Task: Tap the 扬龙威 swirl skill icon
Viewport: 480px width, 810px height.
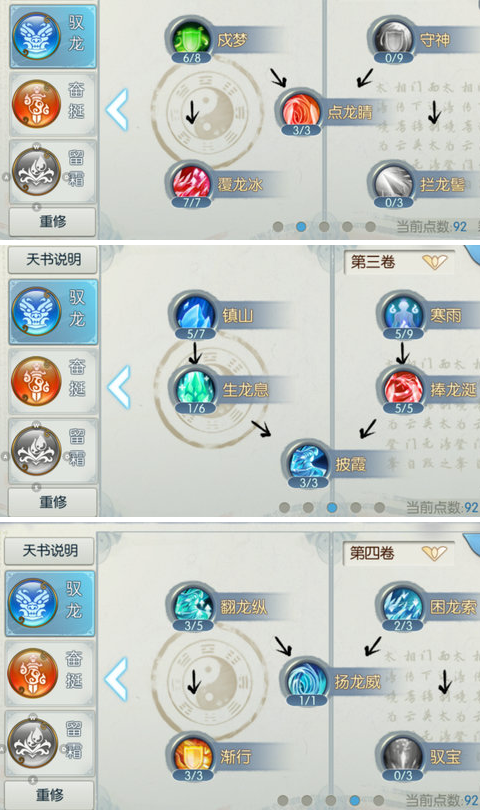Action: point(307,682)
